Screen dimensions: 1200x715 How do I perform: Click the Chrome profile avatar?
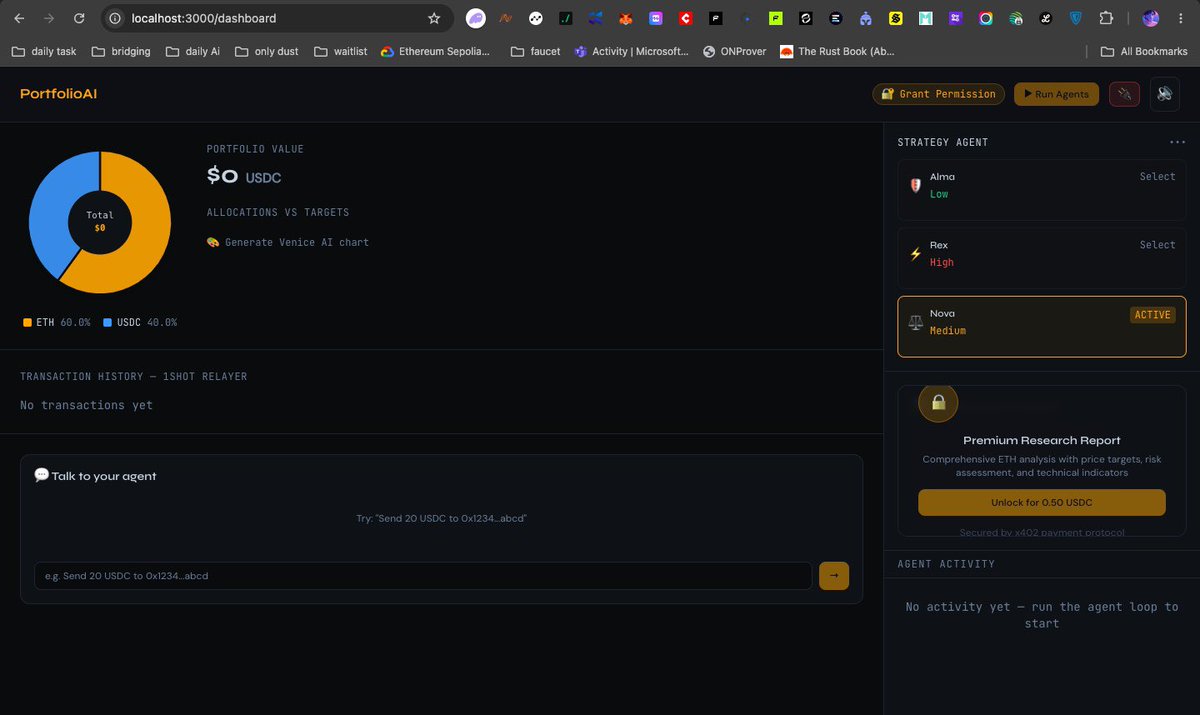[x=1151, y=18]
